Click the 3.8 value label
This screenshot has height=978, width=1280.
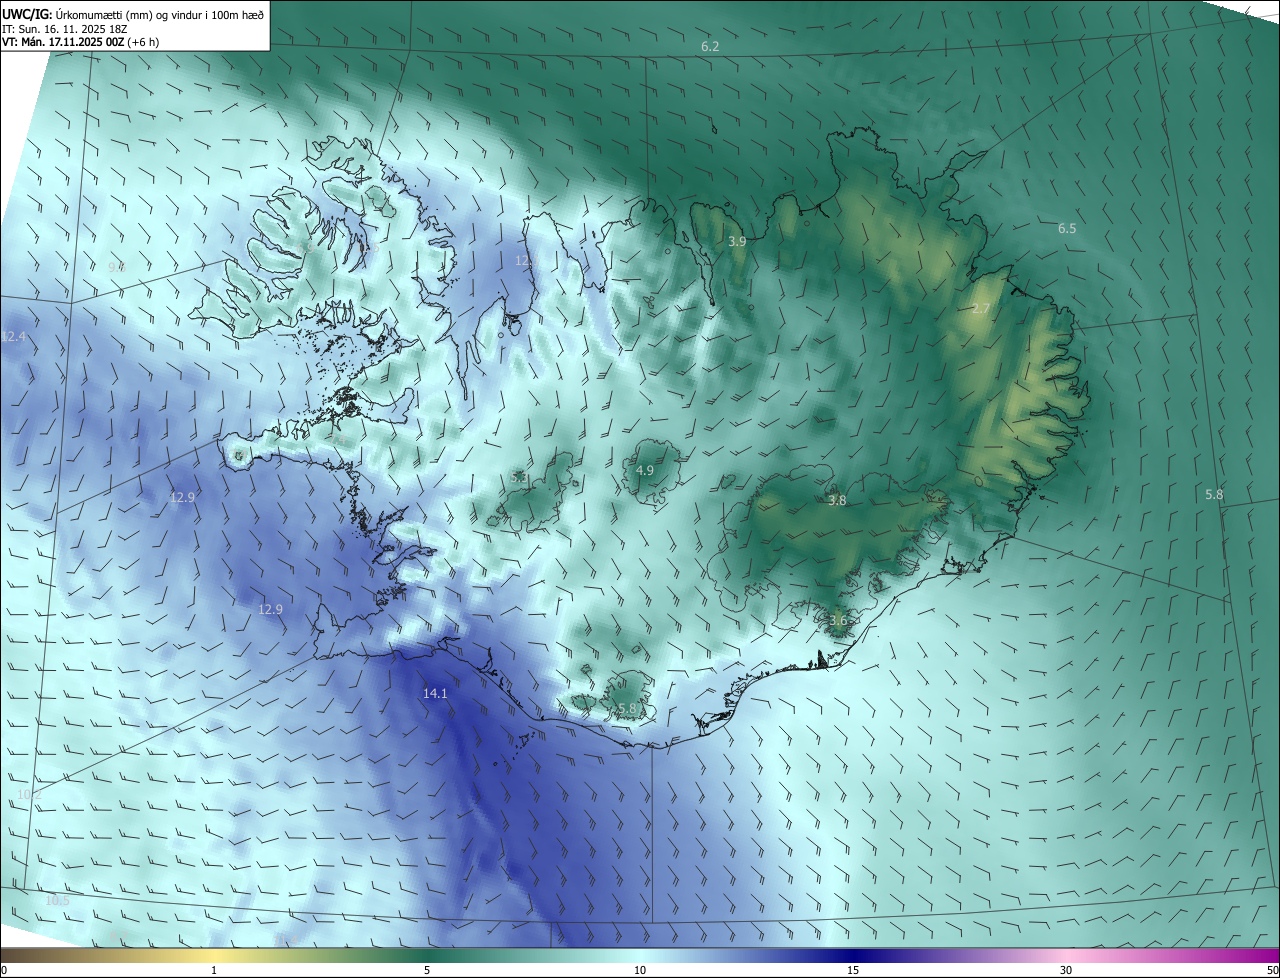[x=838, y=500]
